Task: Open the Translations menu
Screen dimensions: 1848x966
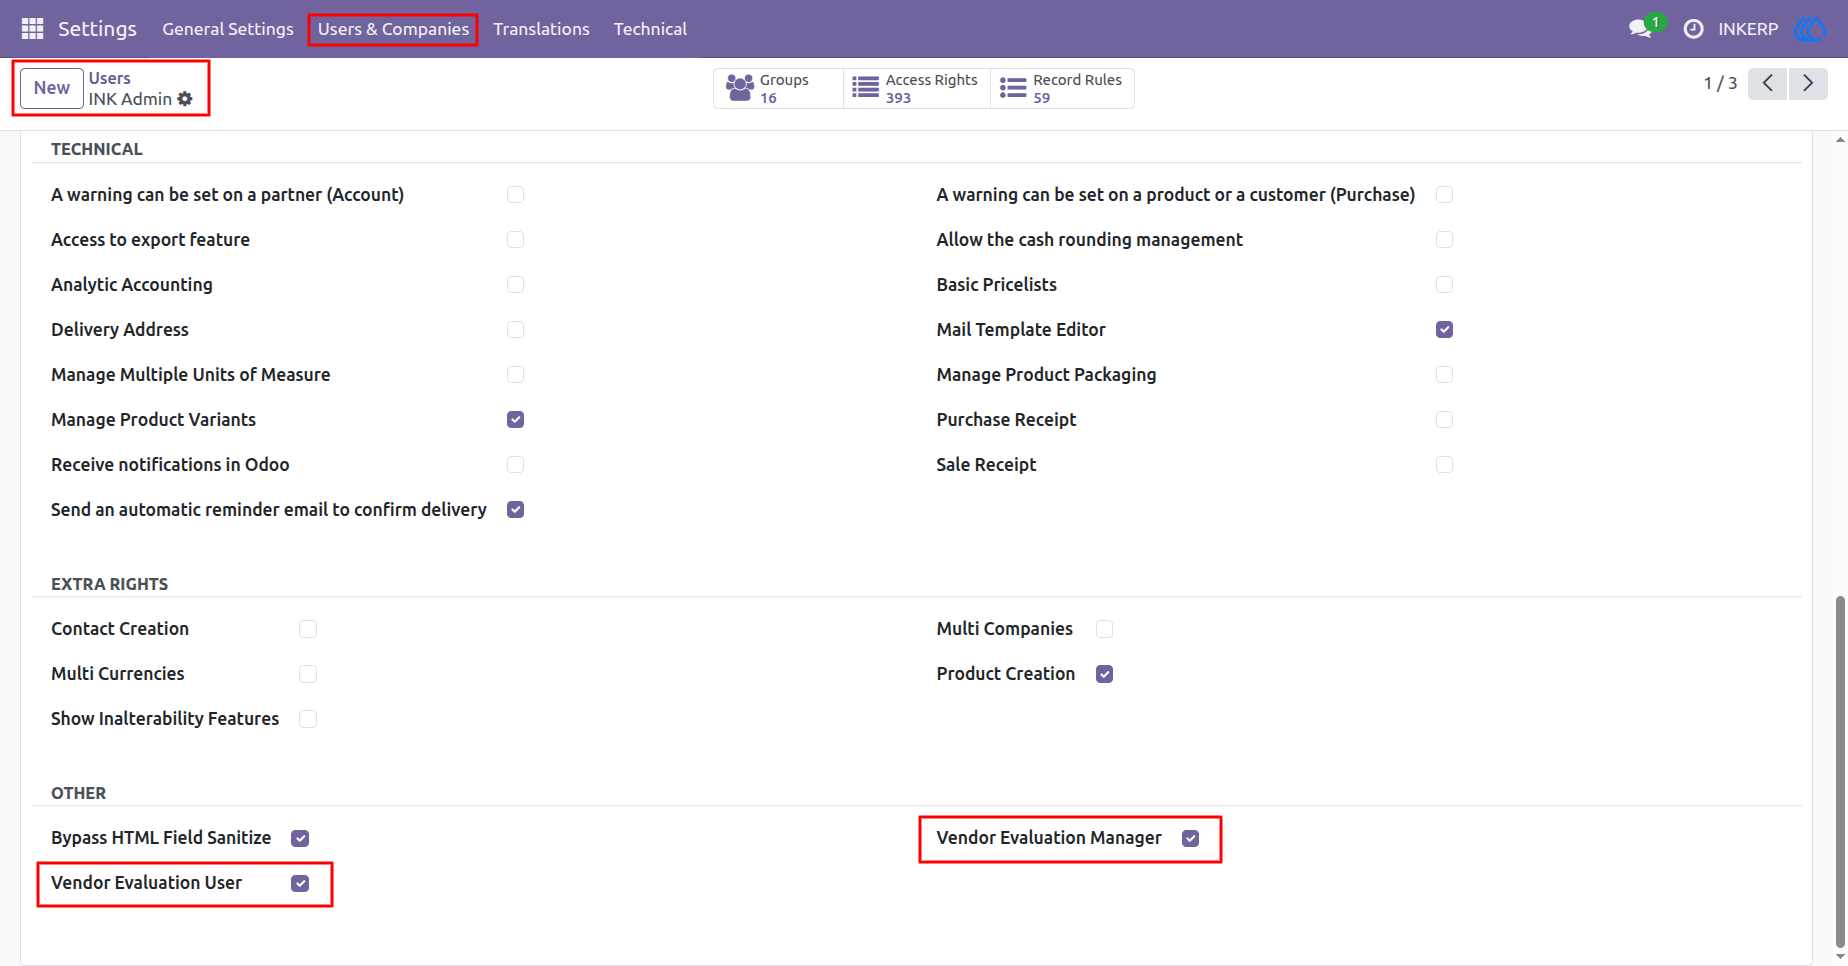Action: (541, 29)
